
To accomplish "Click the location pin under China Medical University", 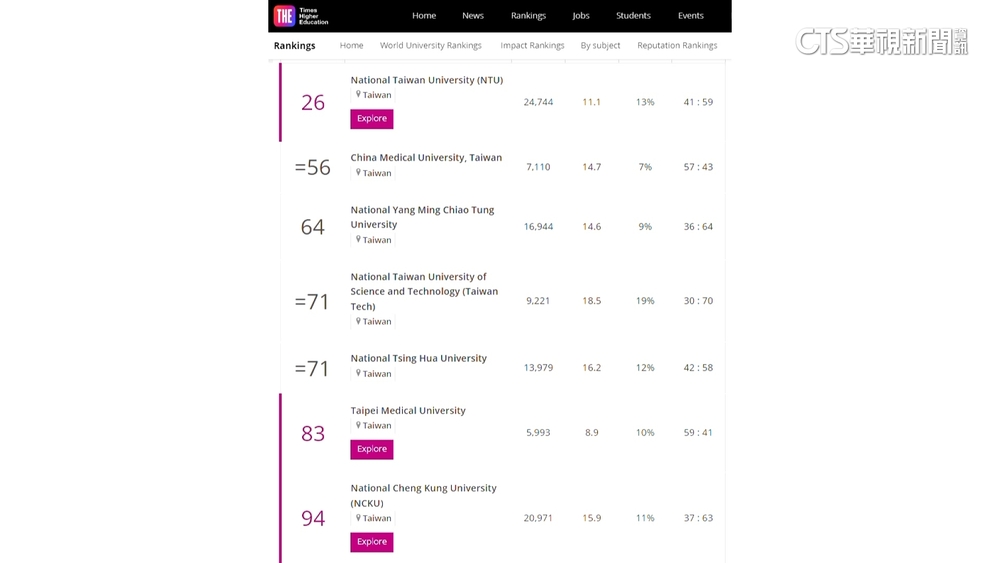I will click(358, 173).
